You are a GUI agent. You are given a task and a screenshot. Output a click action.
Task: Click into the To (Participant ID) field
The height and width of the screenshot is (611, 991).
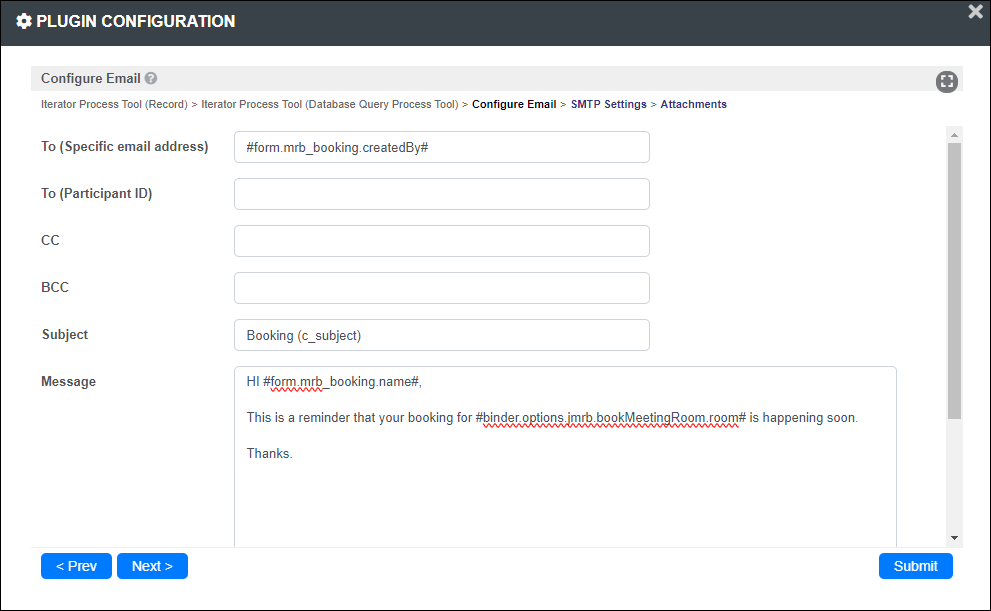point(442,194)
